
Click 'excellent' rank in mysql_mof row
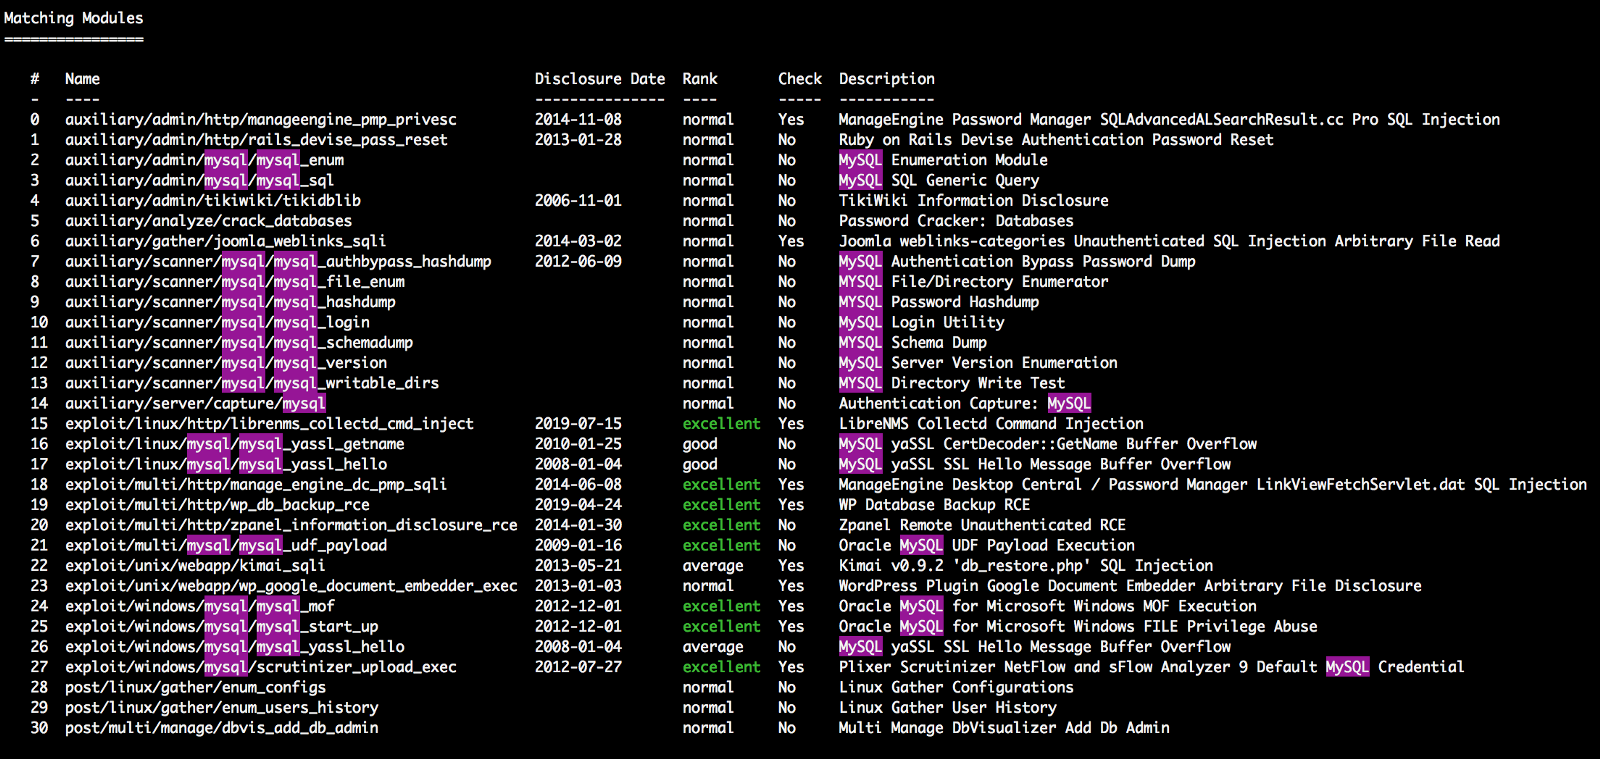point(722,606)
